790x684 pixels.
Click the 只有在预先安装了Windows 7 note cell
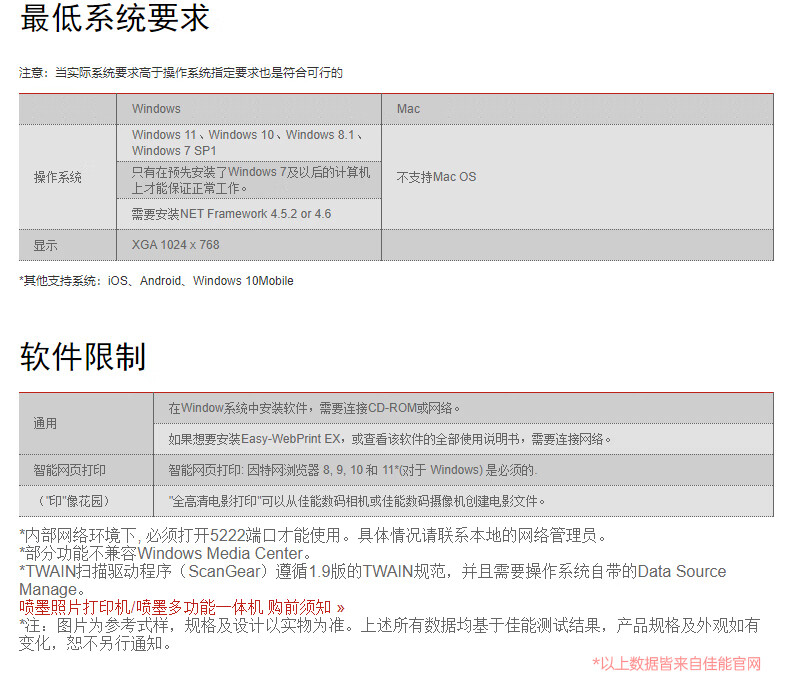249,180
